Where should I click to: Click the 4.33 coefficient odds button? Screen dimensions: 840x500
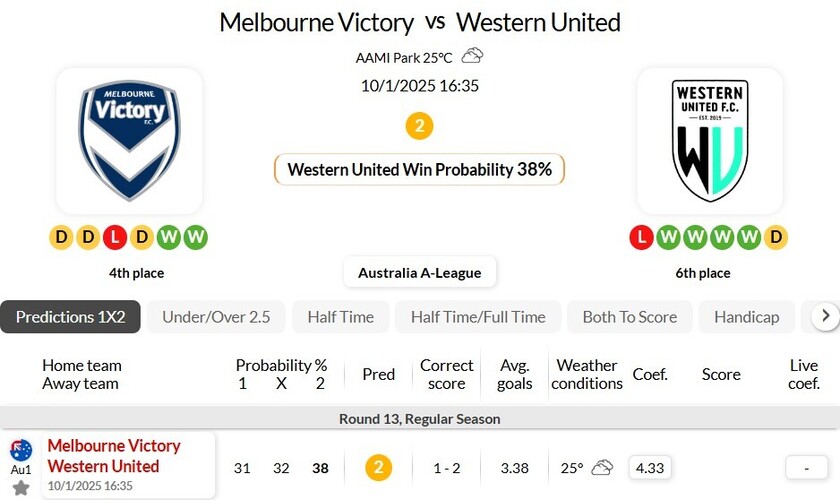point(649,467)
